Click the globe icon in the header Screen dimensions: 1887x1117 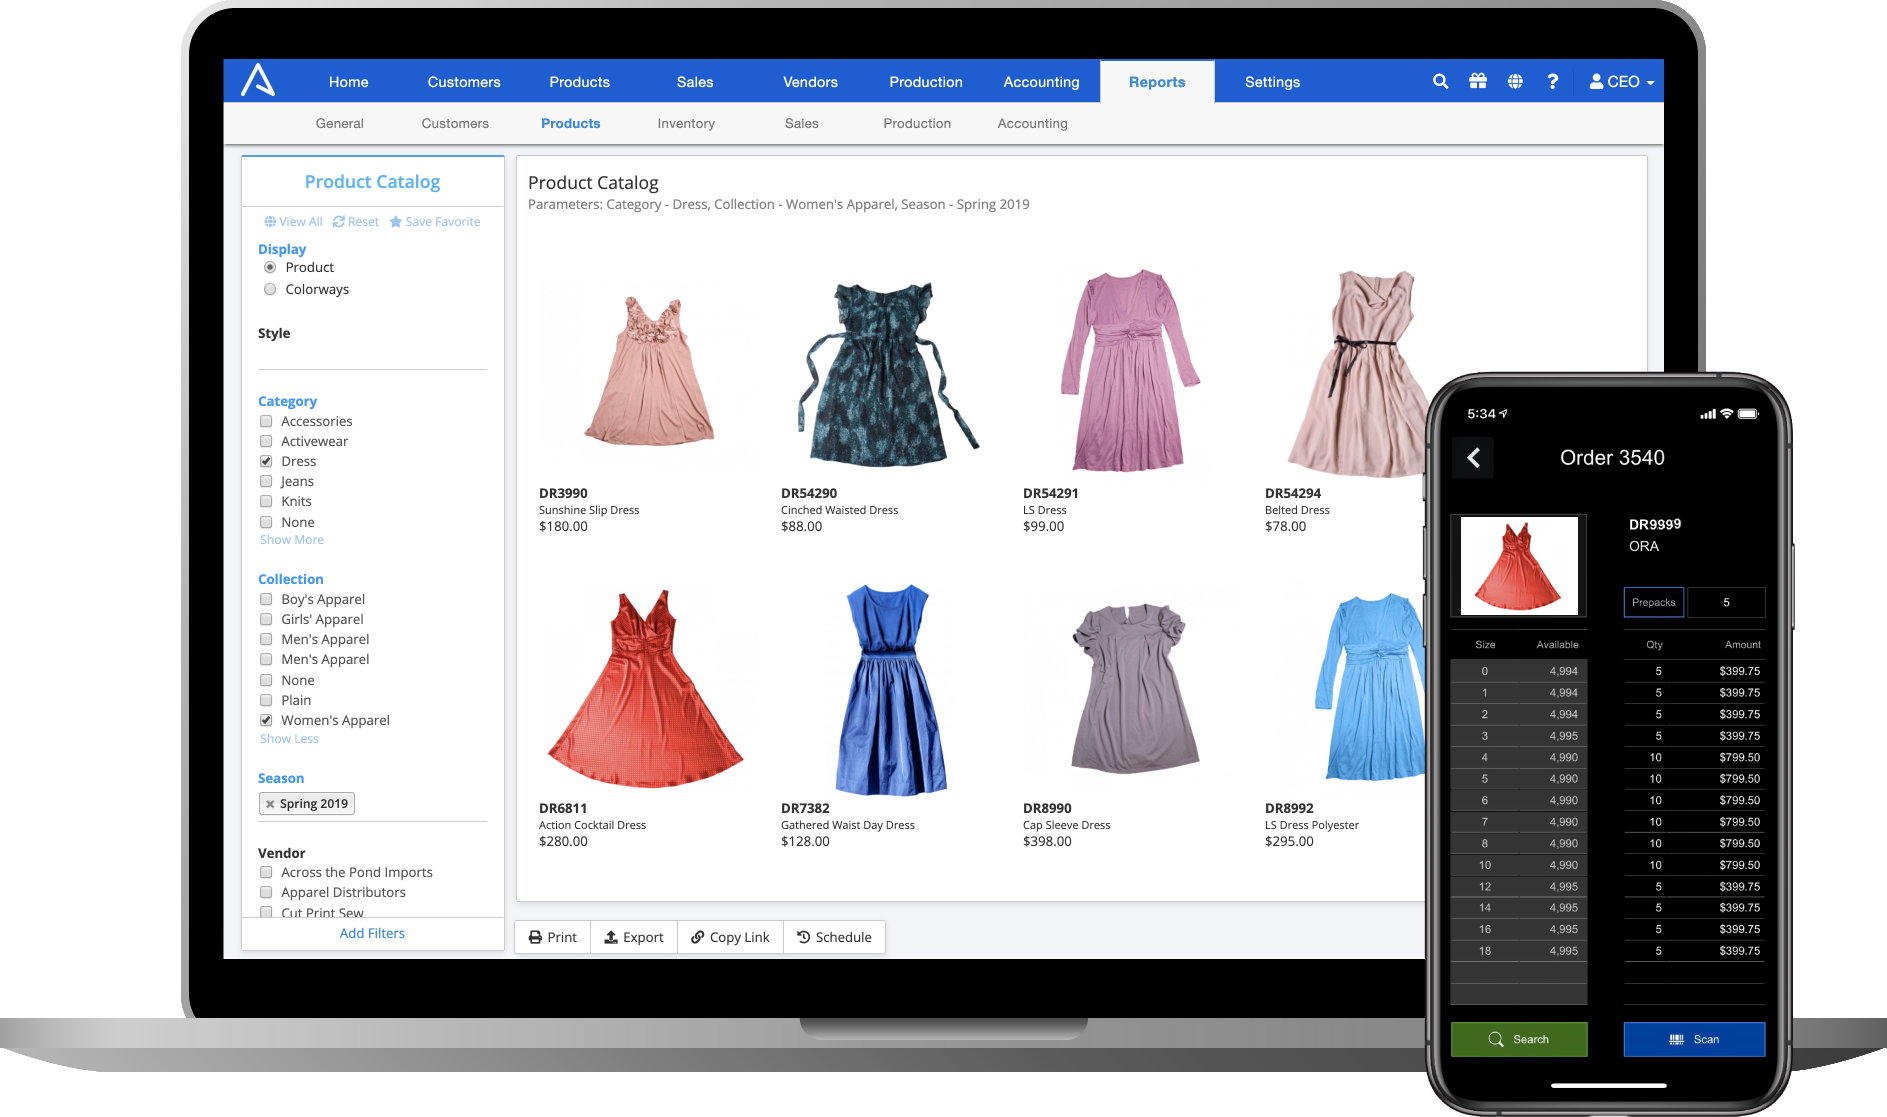tap(1515, 82)
